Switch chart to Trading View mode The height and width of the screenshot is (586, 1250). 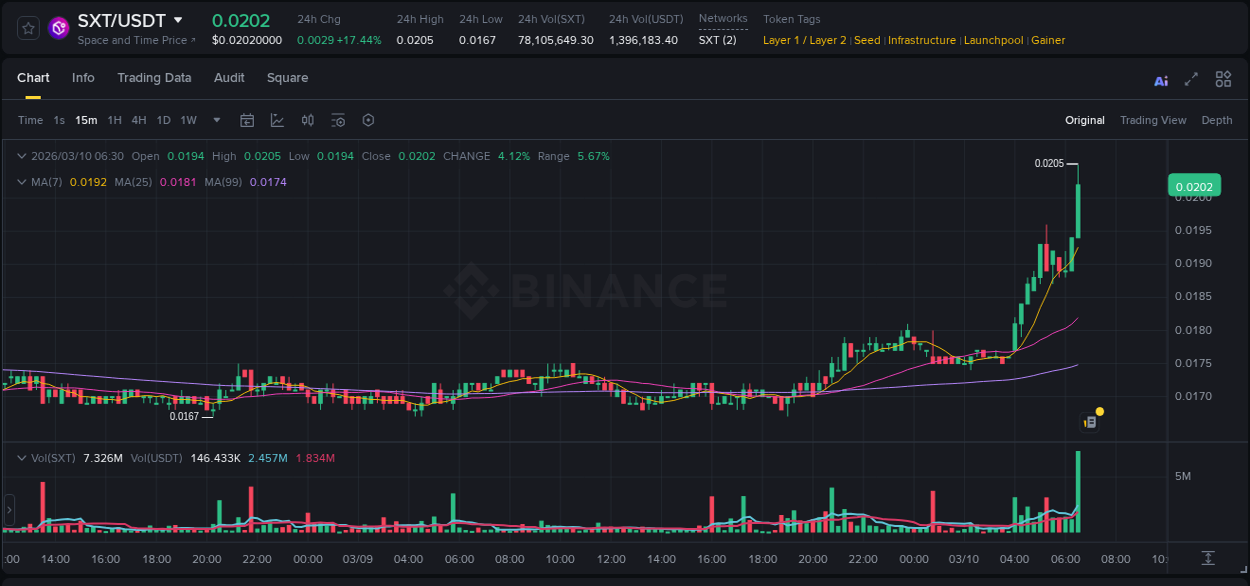pyautogui.click(x=1153, y=120)
